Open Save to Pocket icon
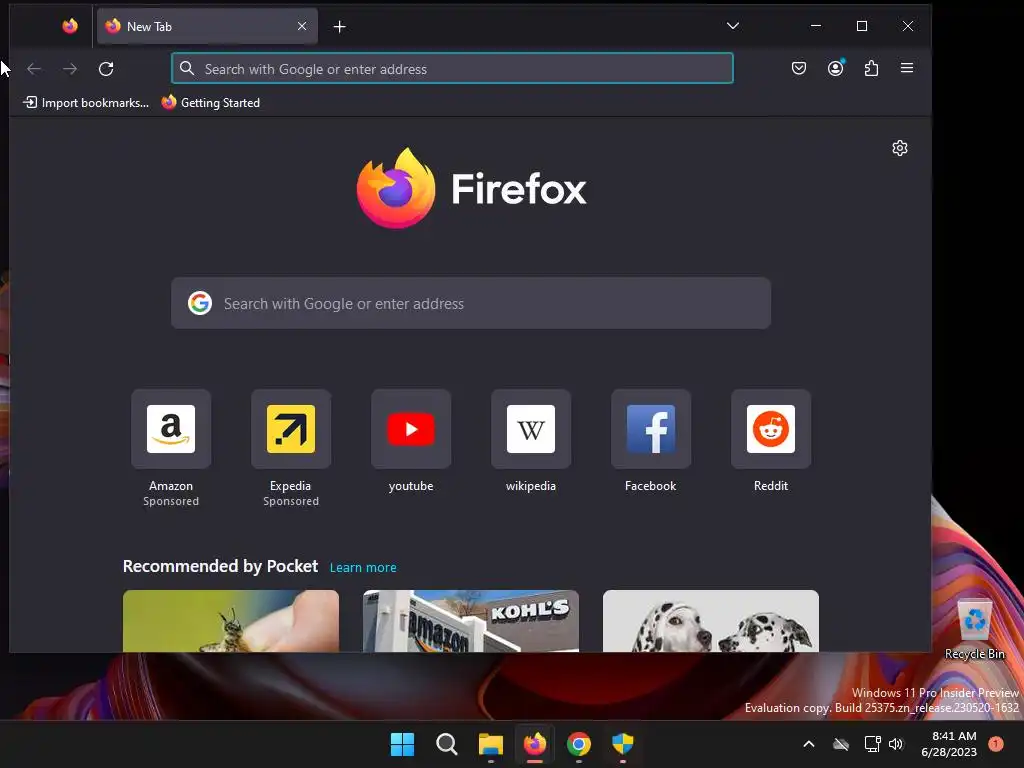 (799, 68)
